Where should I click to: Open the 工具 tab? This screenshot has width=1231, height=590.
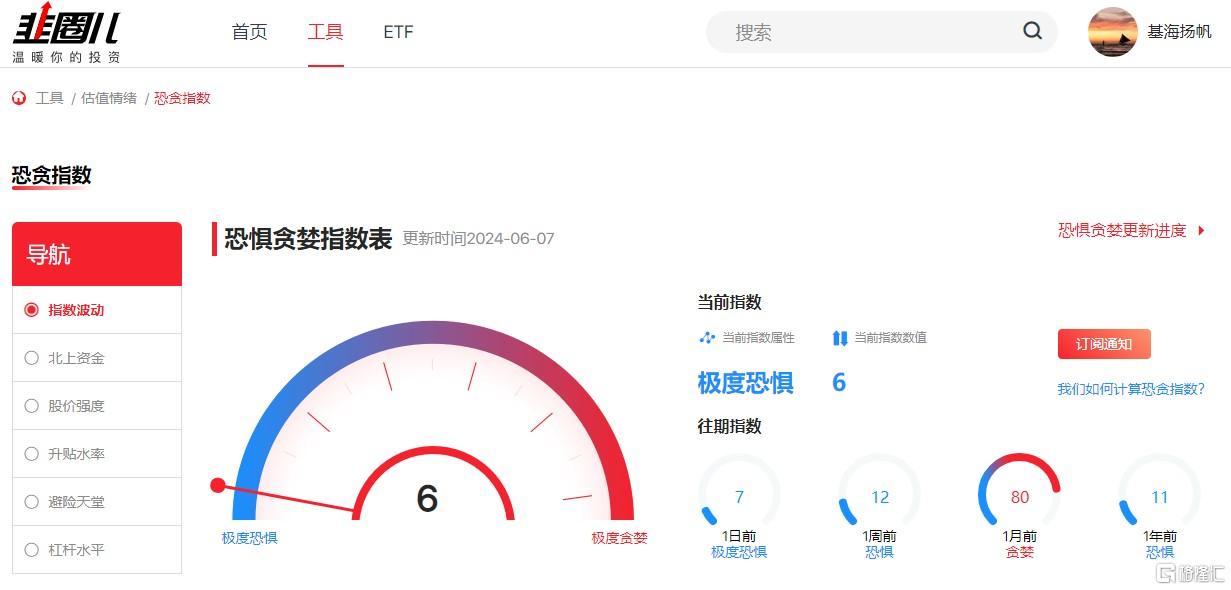pyautogui.click(x=326, y=32)
